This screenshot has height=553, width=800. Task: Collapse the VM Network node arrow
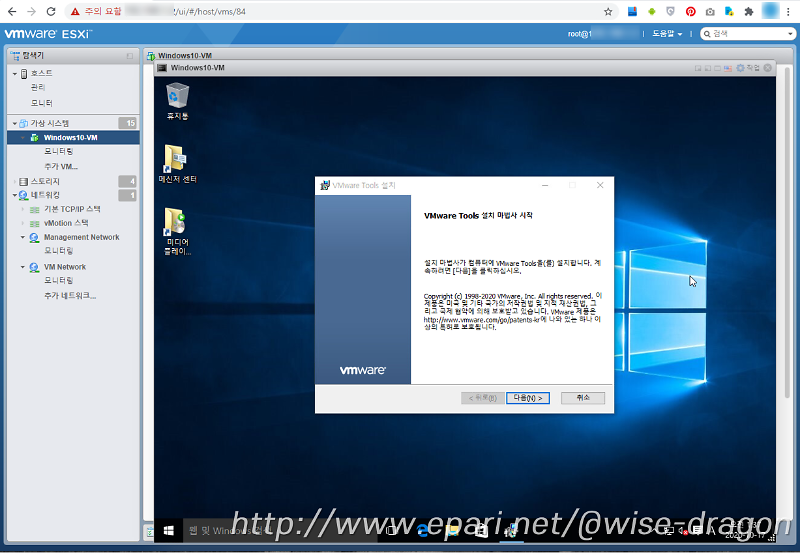[x=23, y=267]
